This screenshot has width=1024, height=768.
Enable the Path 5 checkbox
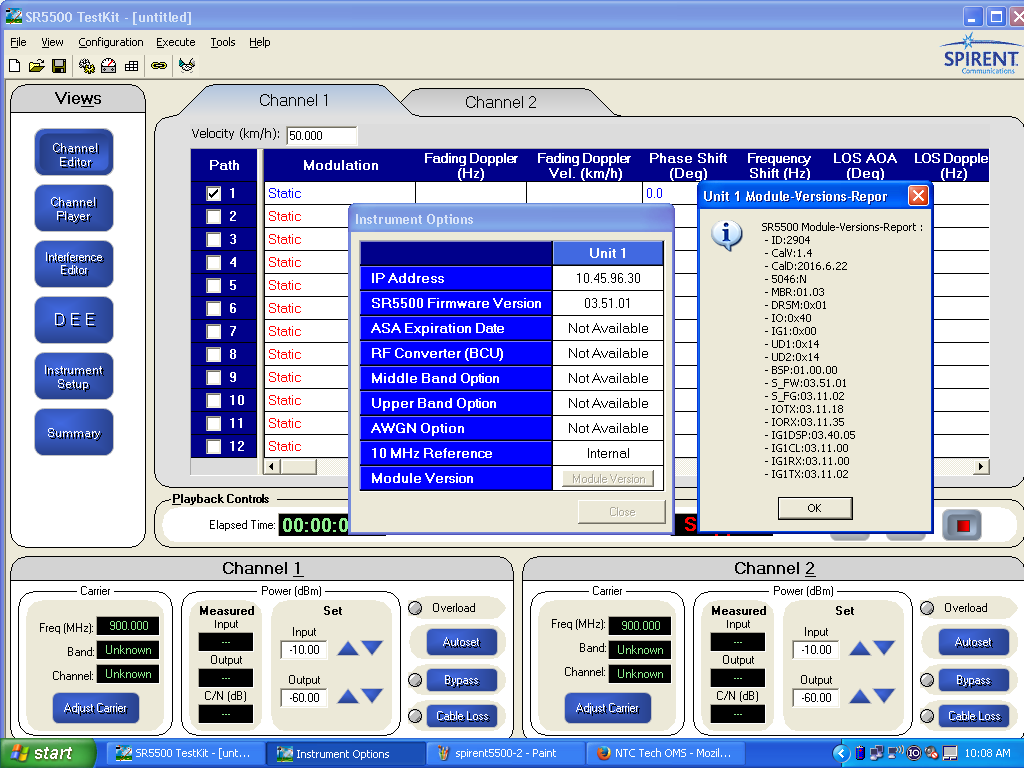click(x=213, y=286)
